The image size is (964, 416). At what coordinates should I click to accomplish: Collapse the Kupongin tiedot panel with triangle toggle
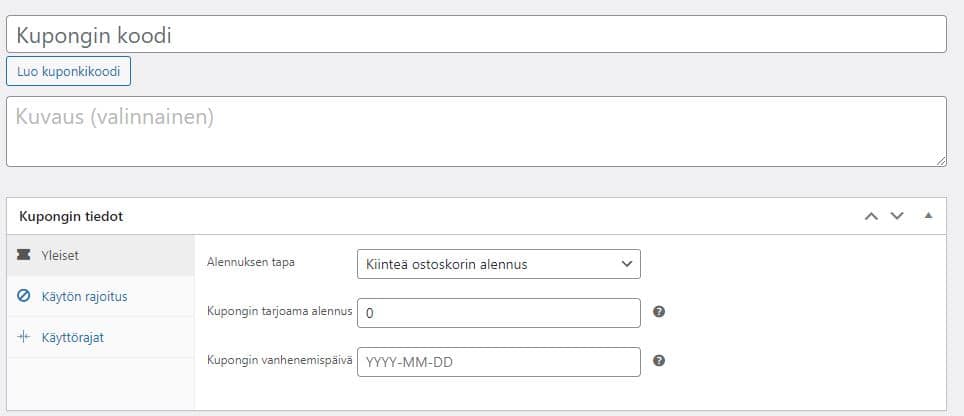928,215
